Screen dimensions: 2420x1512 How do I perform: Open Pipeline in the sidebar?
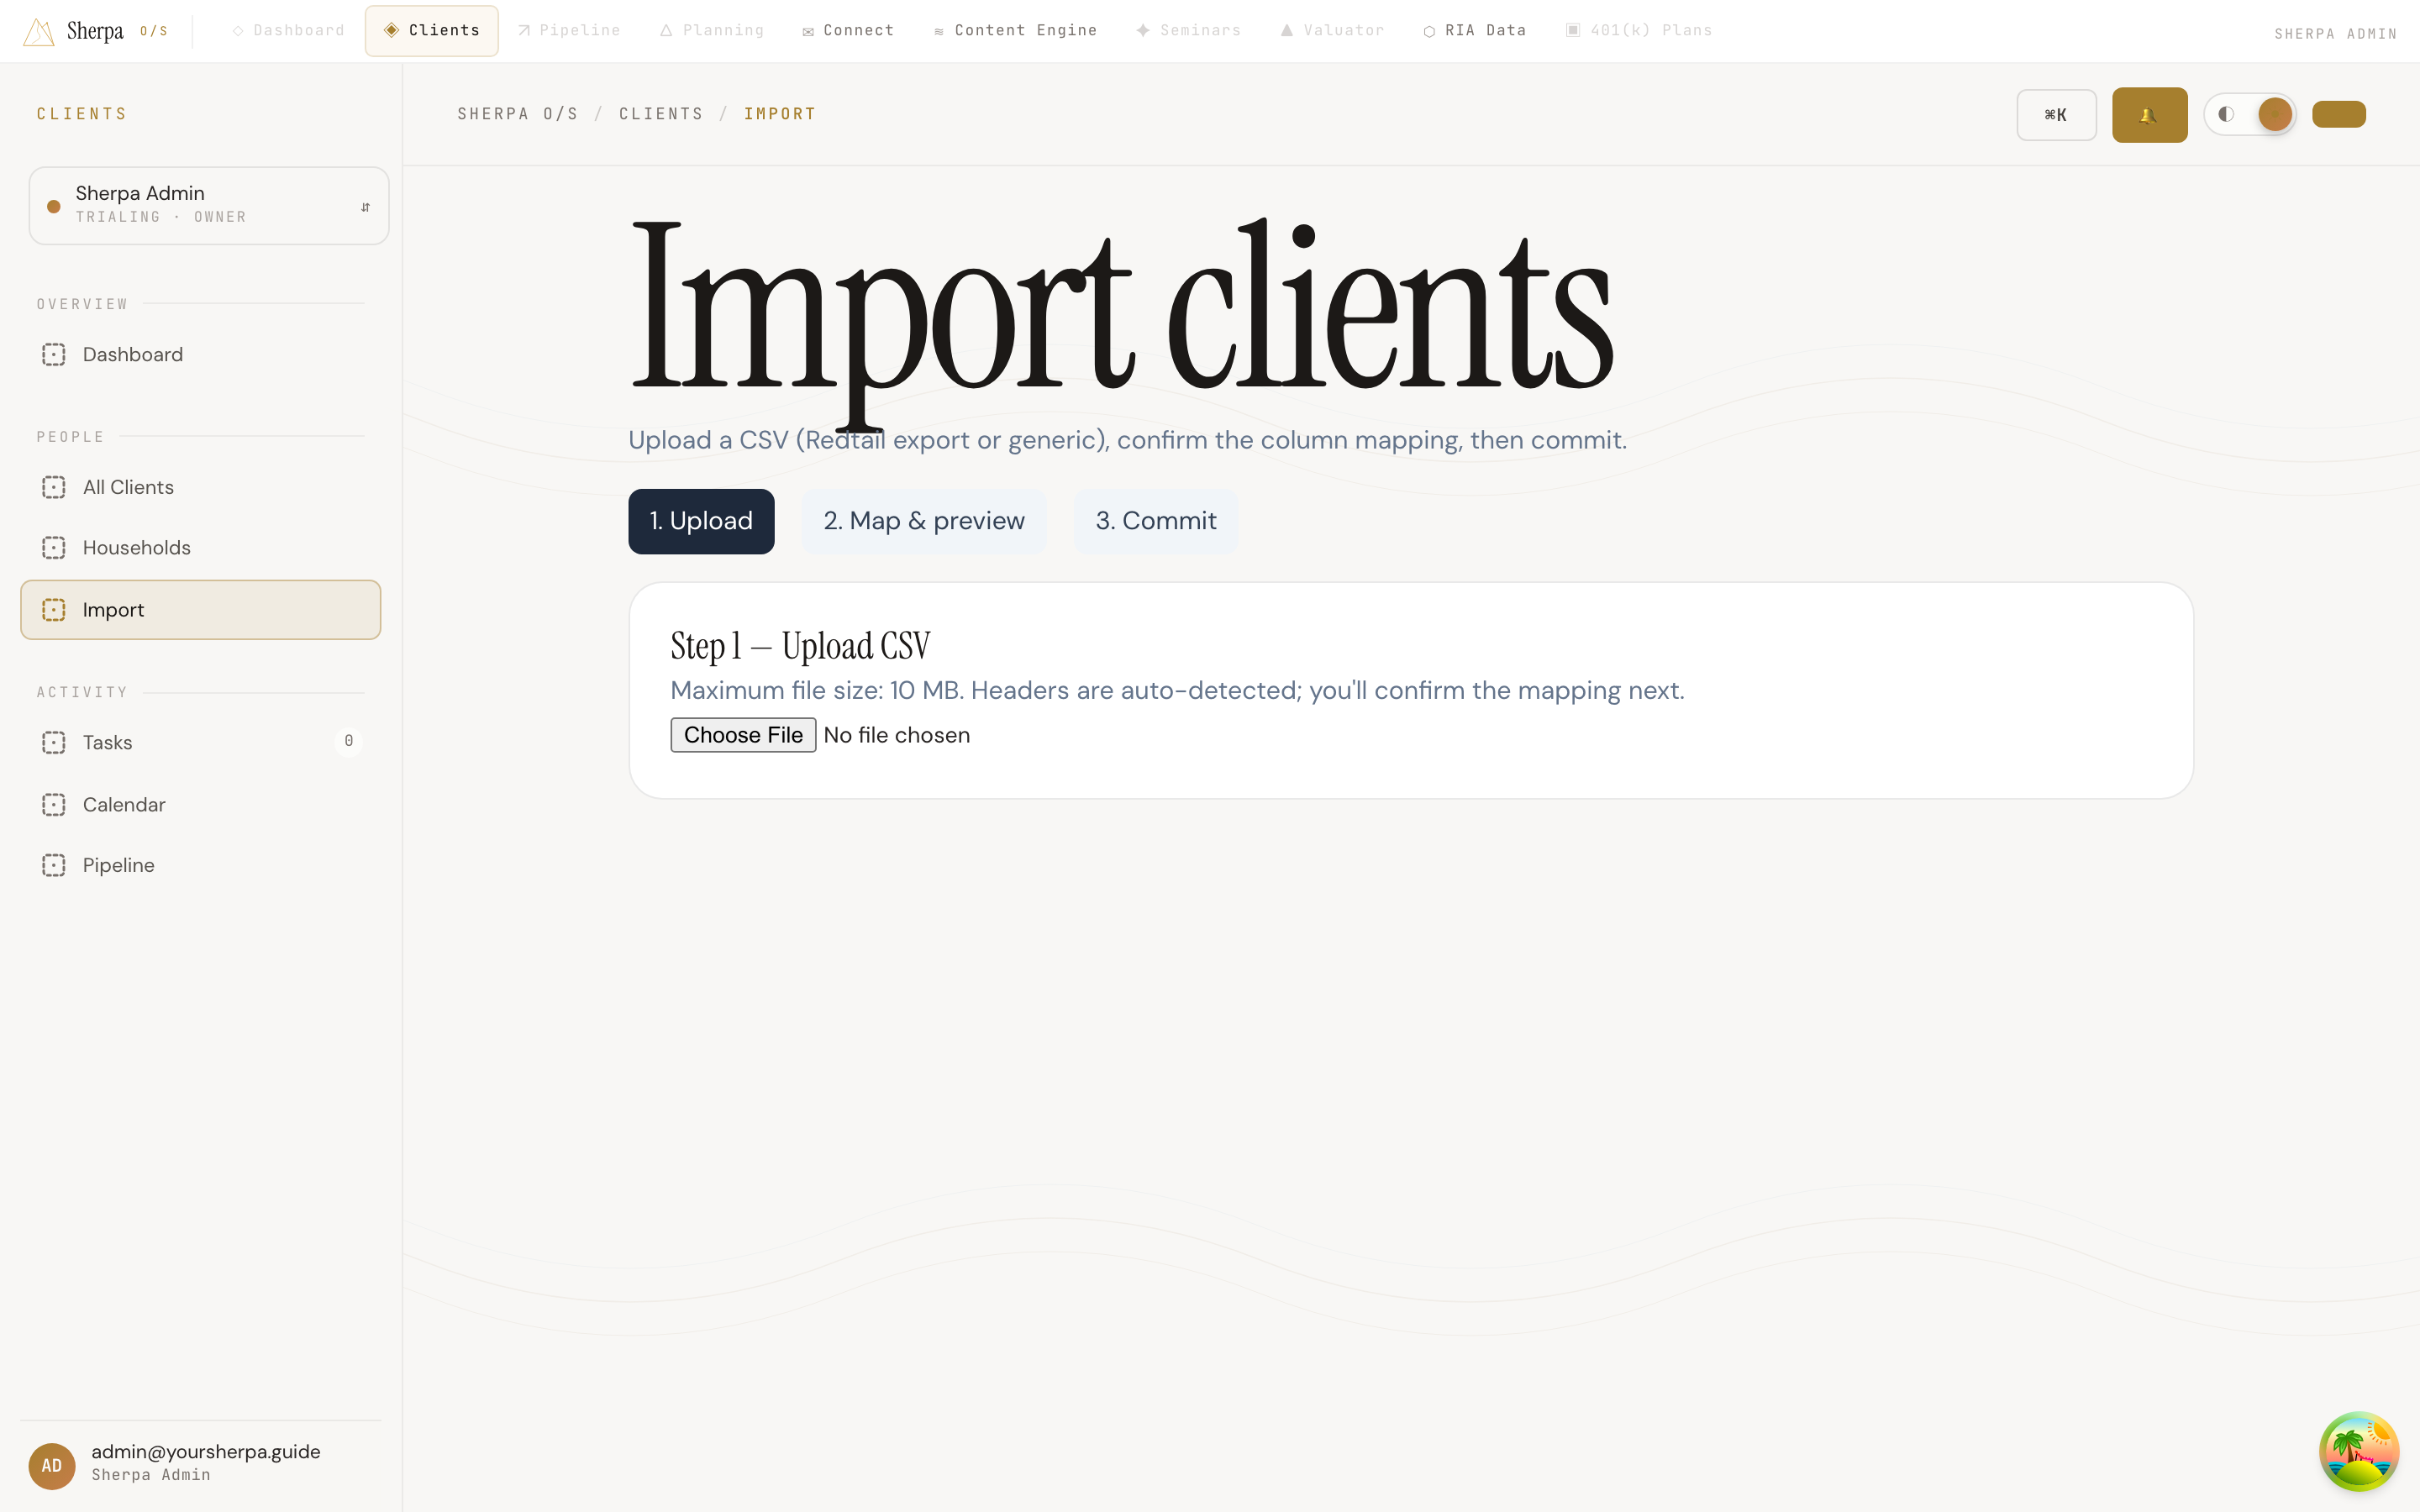pos(200,865)
